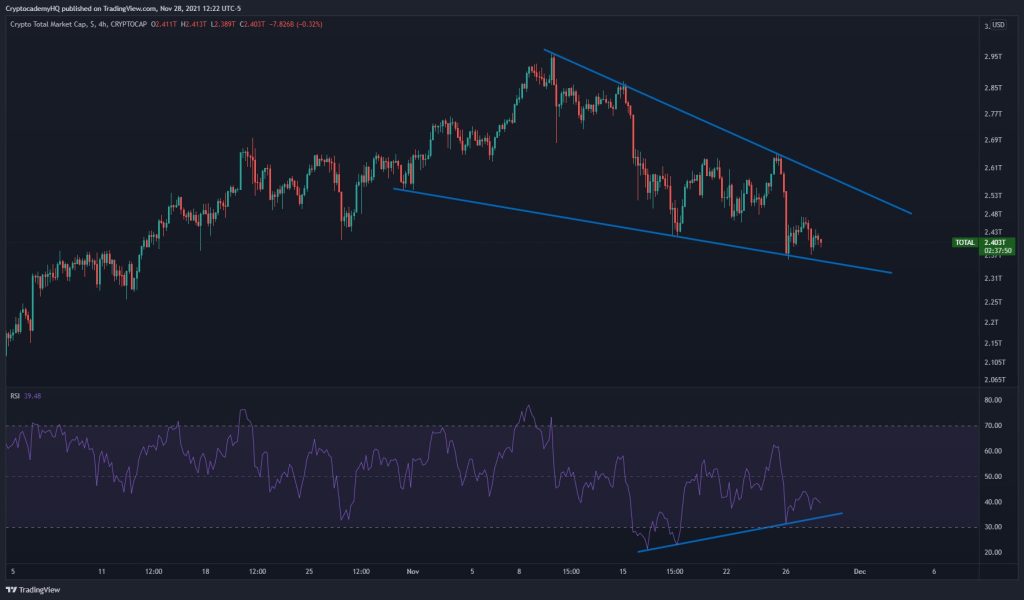Click the Nov label on time axis
The image size is (1024, 600).
point(412,572)
